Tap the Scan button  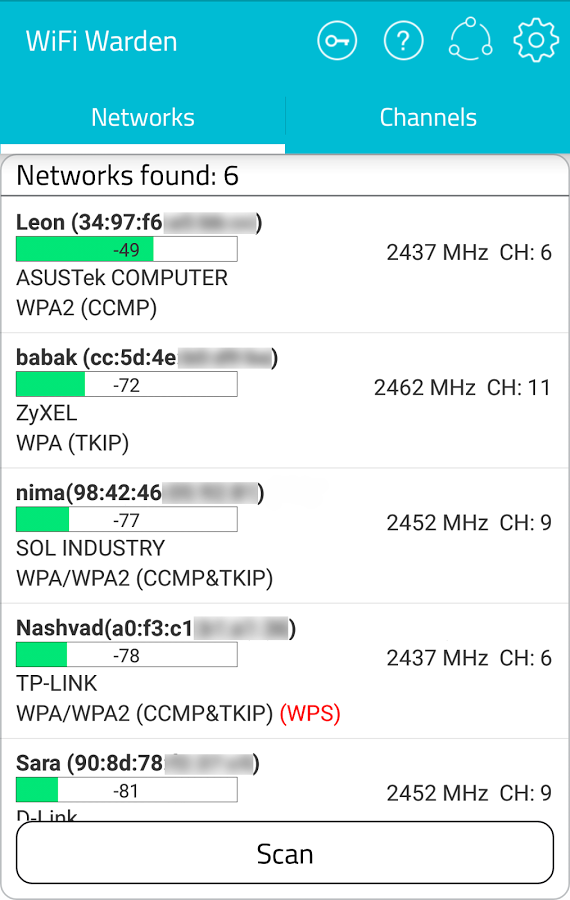click(x=285, y=853)
